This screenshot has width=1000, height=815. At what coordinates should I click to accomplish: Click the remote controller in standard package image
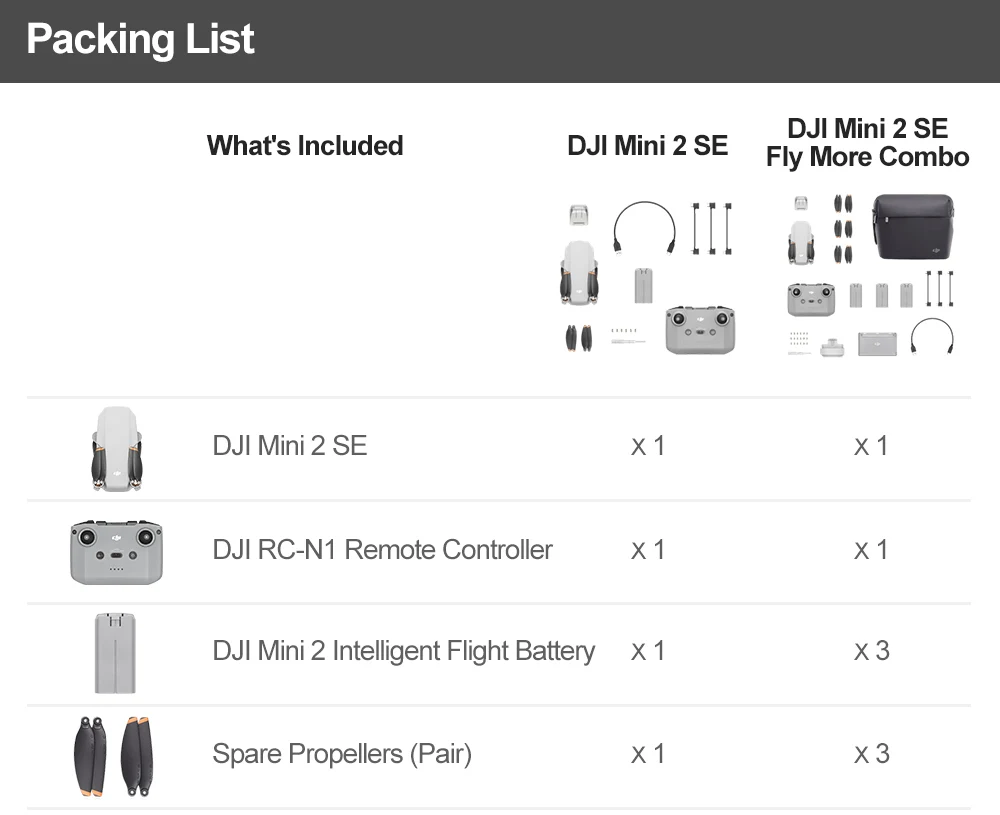701,330
